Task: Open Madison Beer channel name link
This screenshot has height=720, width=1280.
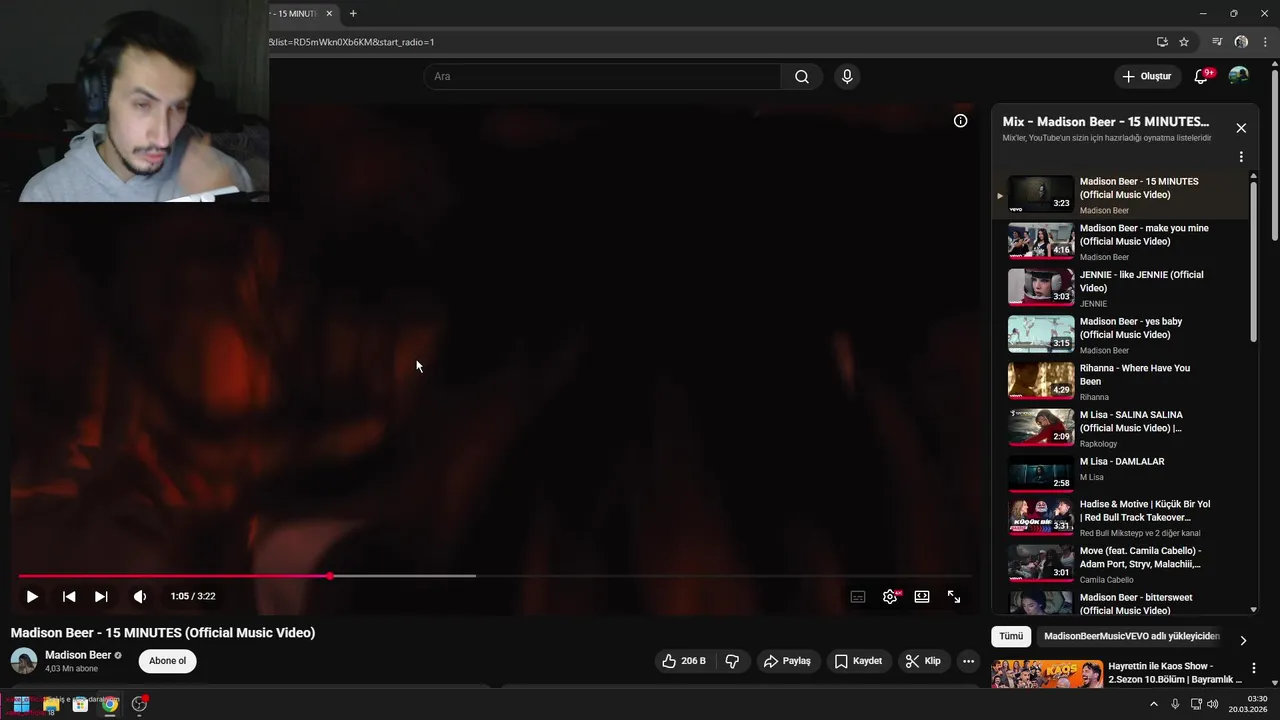Action: point(78,655)
